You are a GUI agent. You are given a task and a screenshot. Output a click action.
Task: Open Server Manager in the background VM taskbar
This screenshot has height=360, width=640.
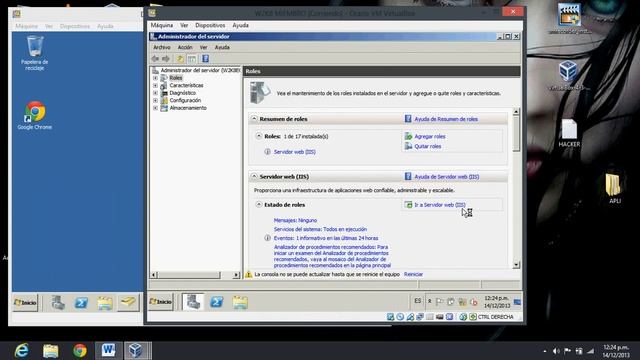point(58,303)
